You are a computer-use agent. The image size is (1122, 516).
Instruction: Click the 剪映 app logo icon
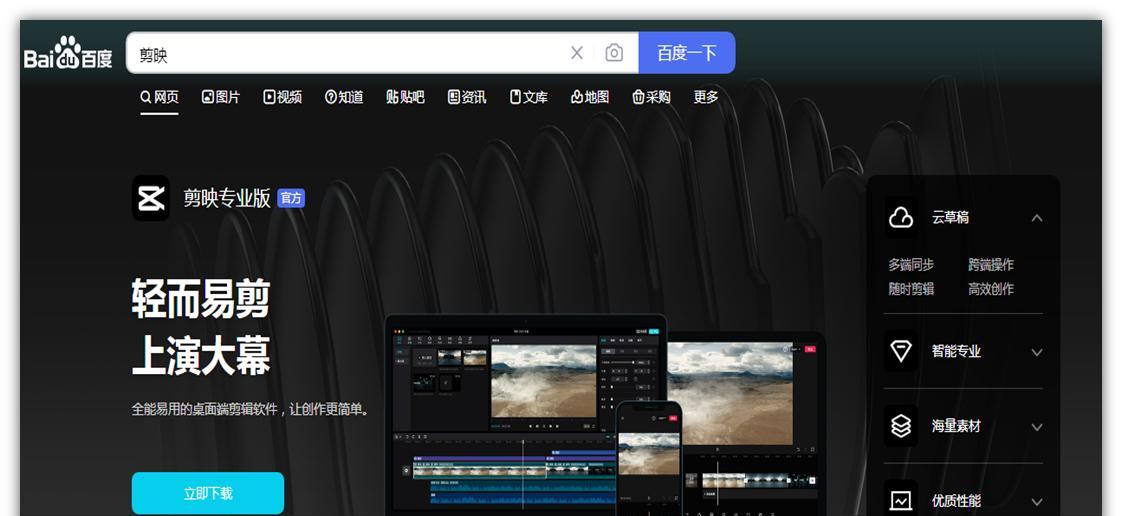coord(151,198)
